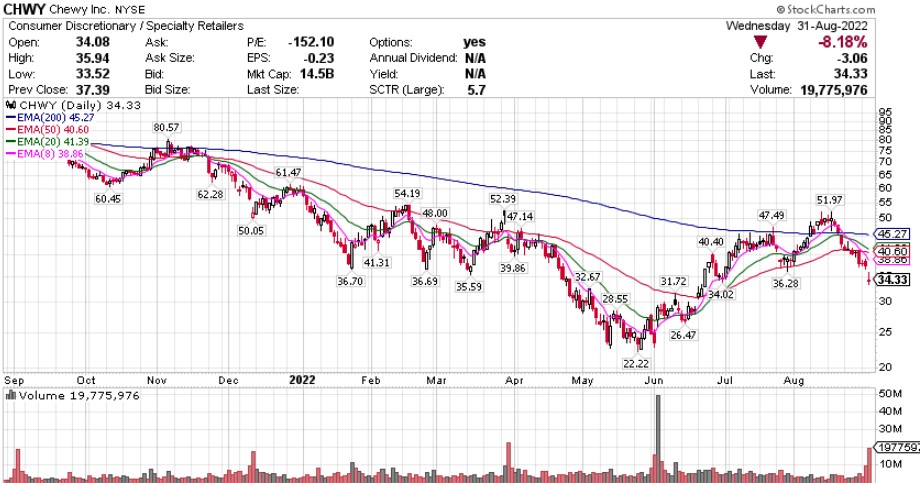923x483 pixels.
Task: Click the 31.72 price label
Action: (673, 282)
